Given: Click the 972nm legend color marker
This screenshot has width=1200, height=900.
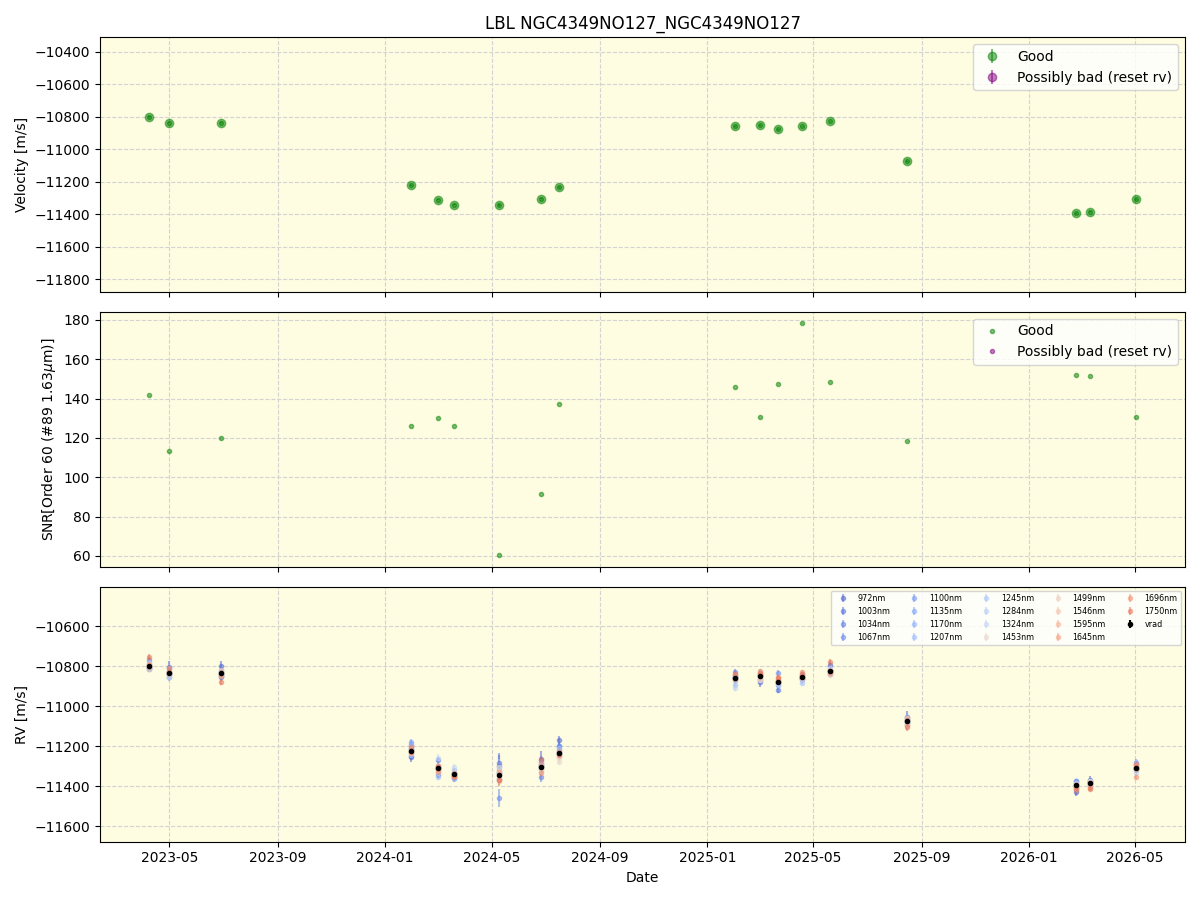Looking at the screenshot, I should click(843, 598).
